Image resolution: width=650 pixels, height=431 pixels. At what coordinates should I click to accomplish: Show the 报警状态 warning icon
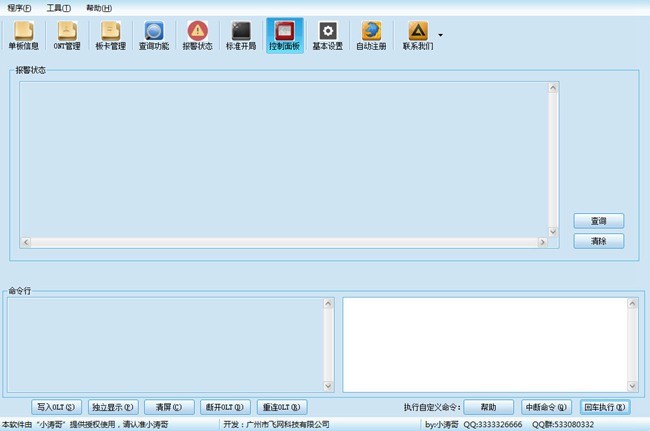[197, 36]
